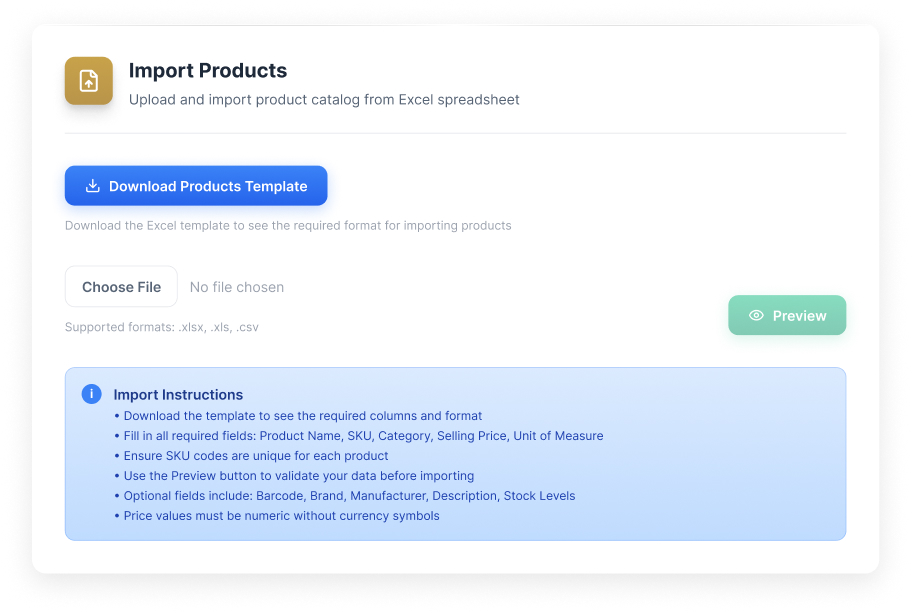Image resolution: width=912 pixels, height=614 pixels.
Task: Click the Preview button label
Action: coord(799,315)
